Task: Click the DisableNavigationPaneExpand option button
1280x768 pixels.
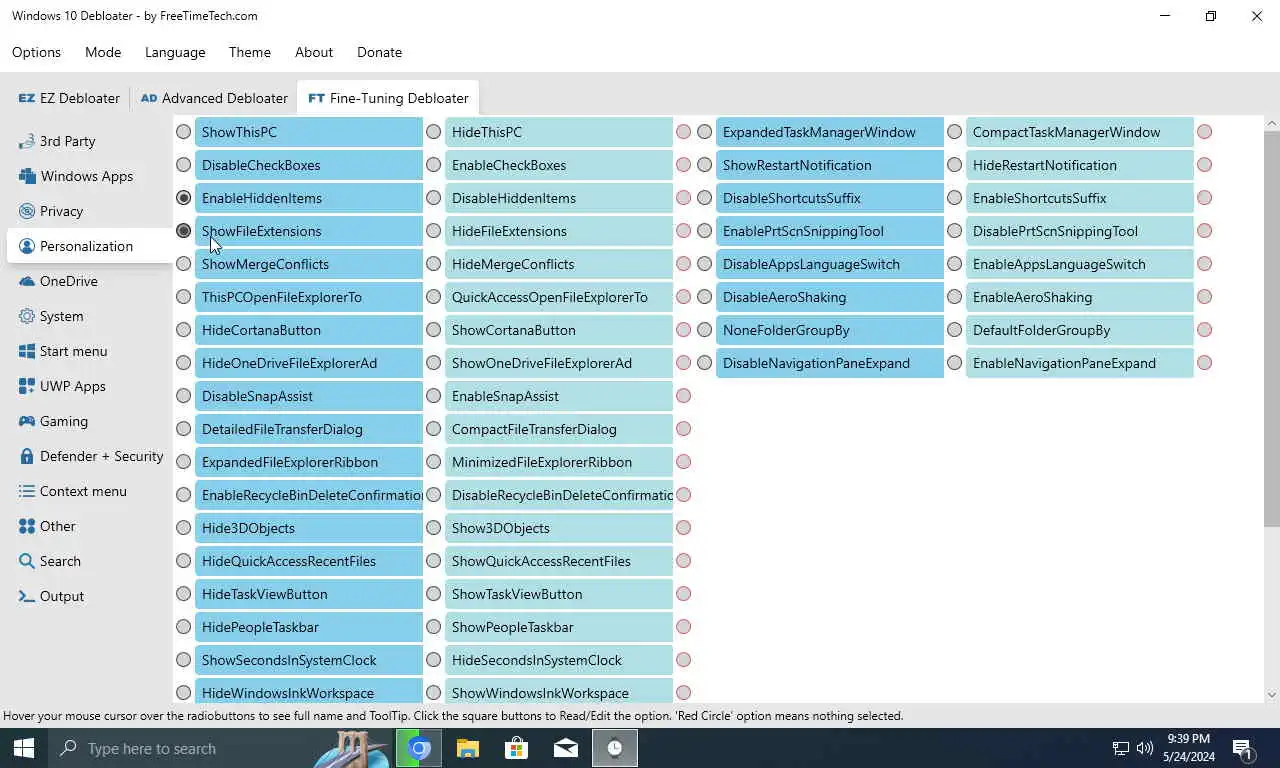Action: [x=830, y=363]
